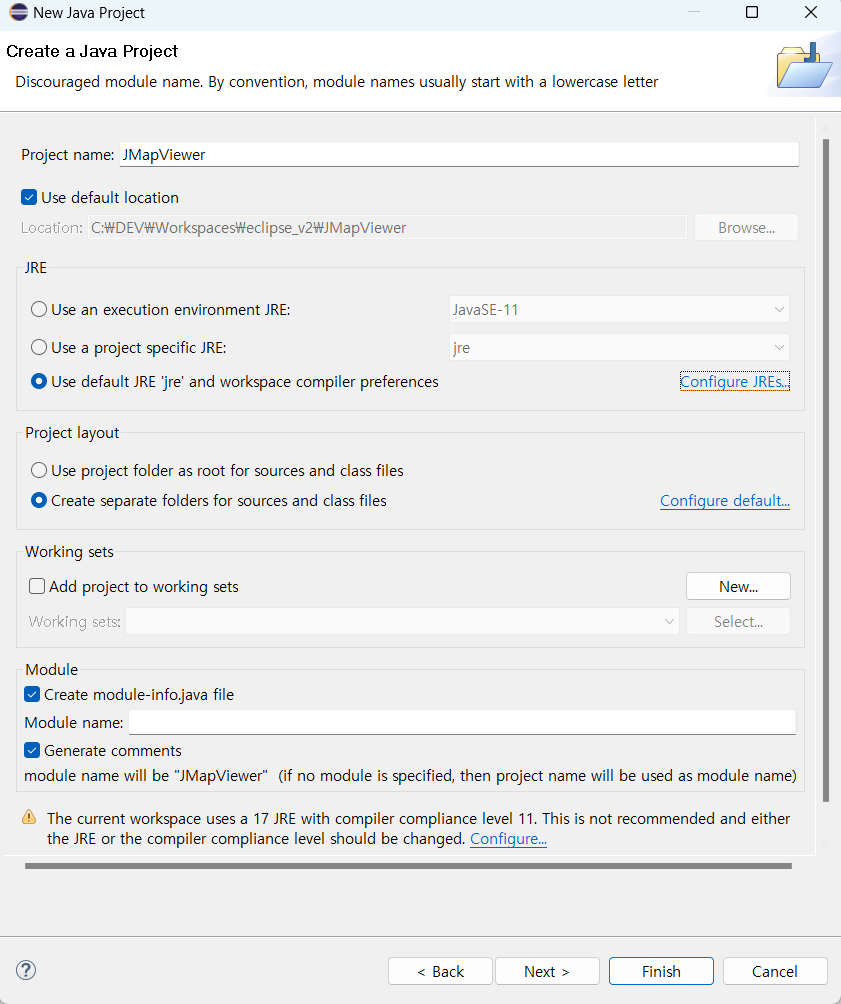Image resolution: width=841 pixels, height=1004 pixels.
Task: Maximize the New Java Project window
Action: 752,12
